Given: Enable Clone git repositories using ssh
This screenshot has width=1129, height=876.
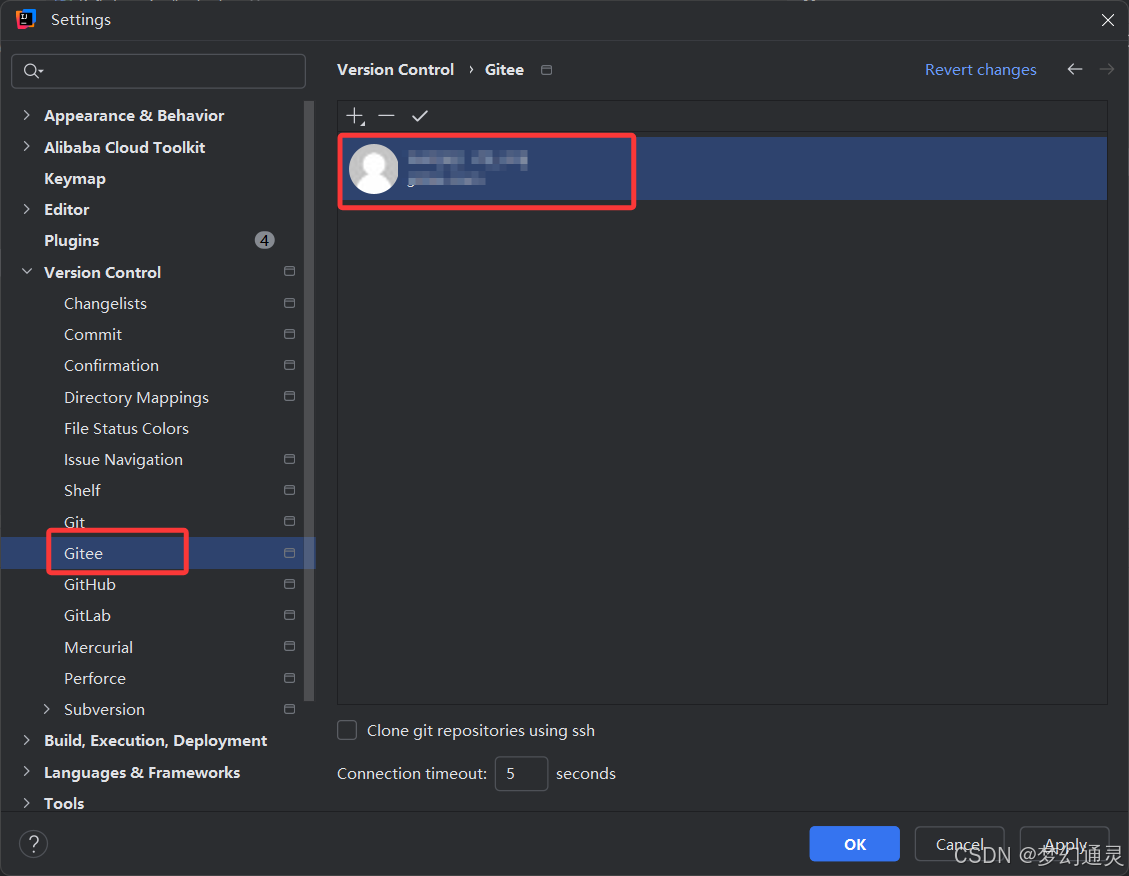Looking at the screenshot, I should coord(347,731).
